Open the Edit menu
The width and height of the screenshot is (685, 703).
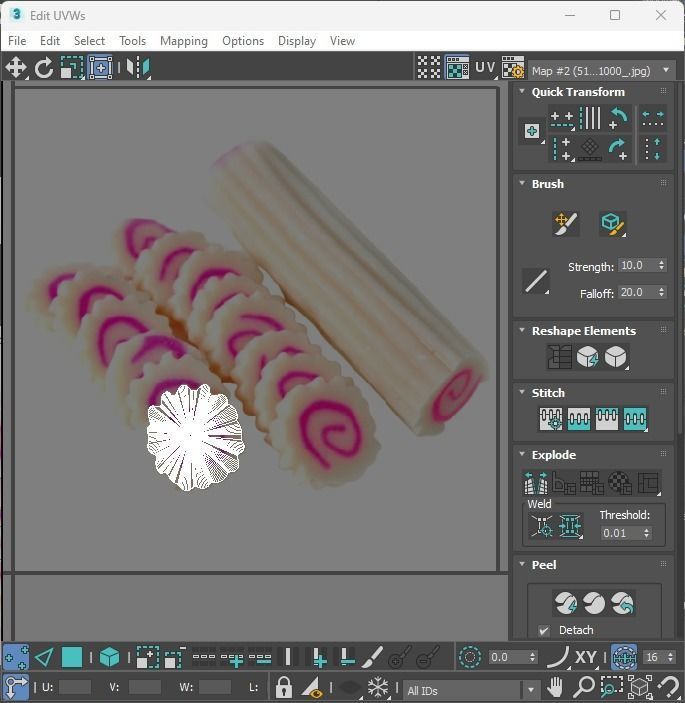pos(50,41)
